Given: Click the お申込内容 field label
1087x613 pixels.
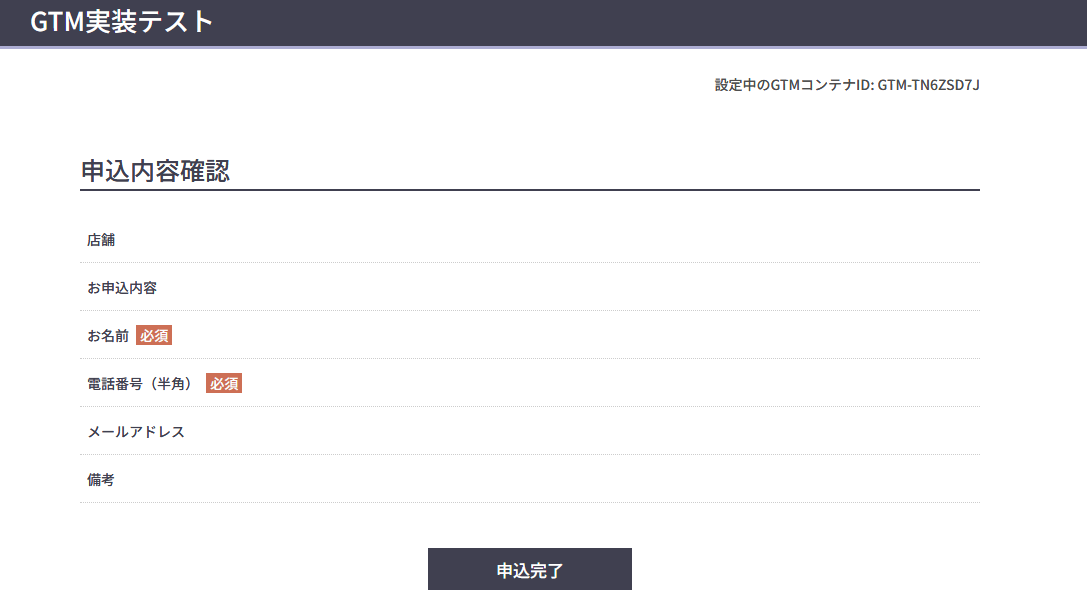Looking at the screenshot, I should [122, 288].
